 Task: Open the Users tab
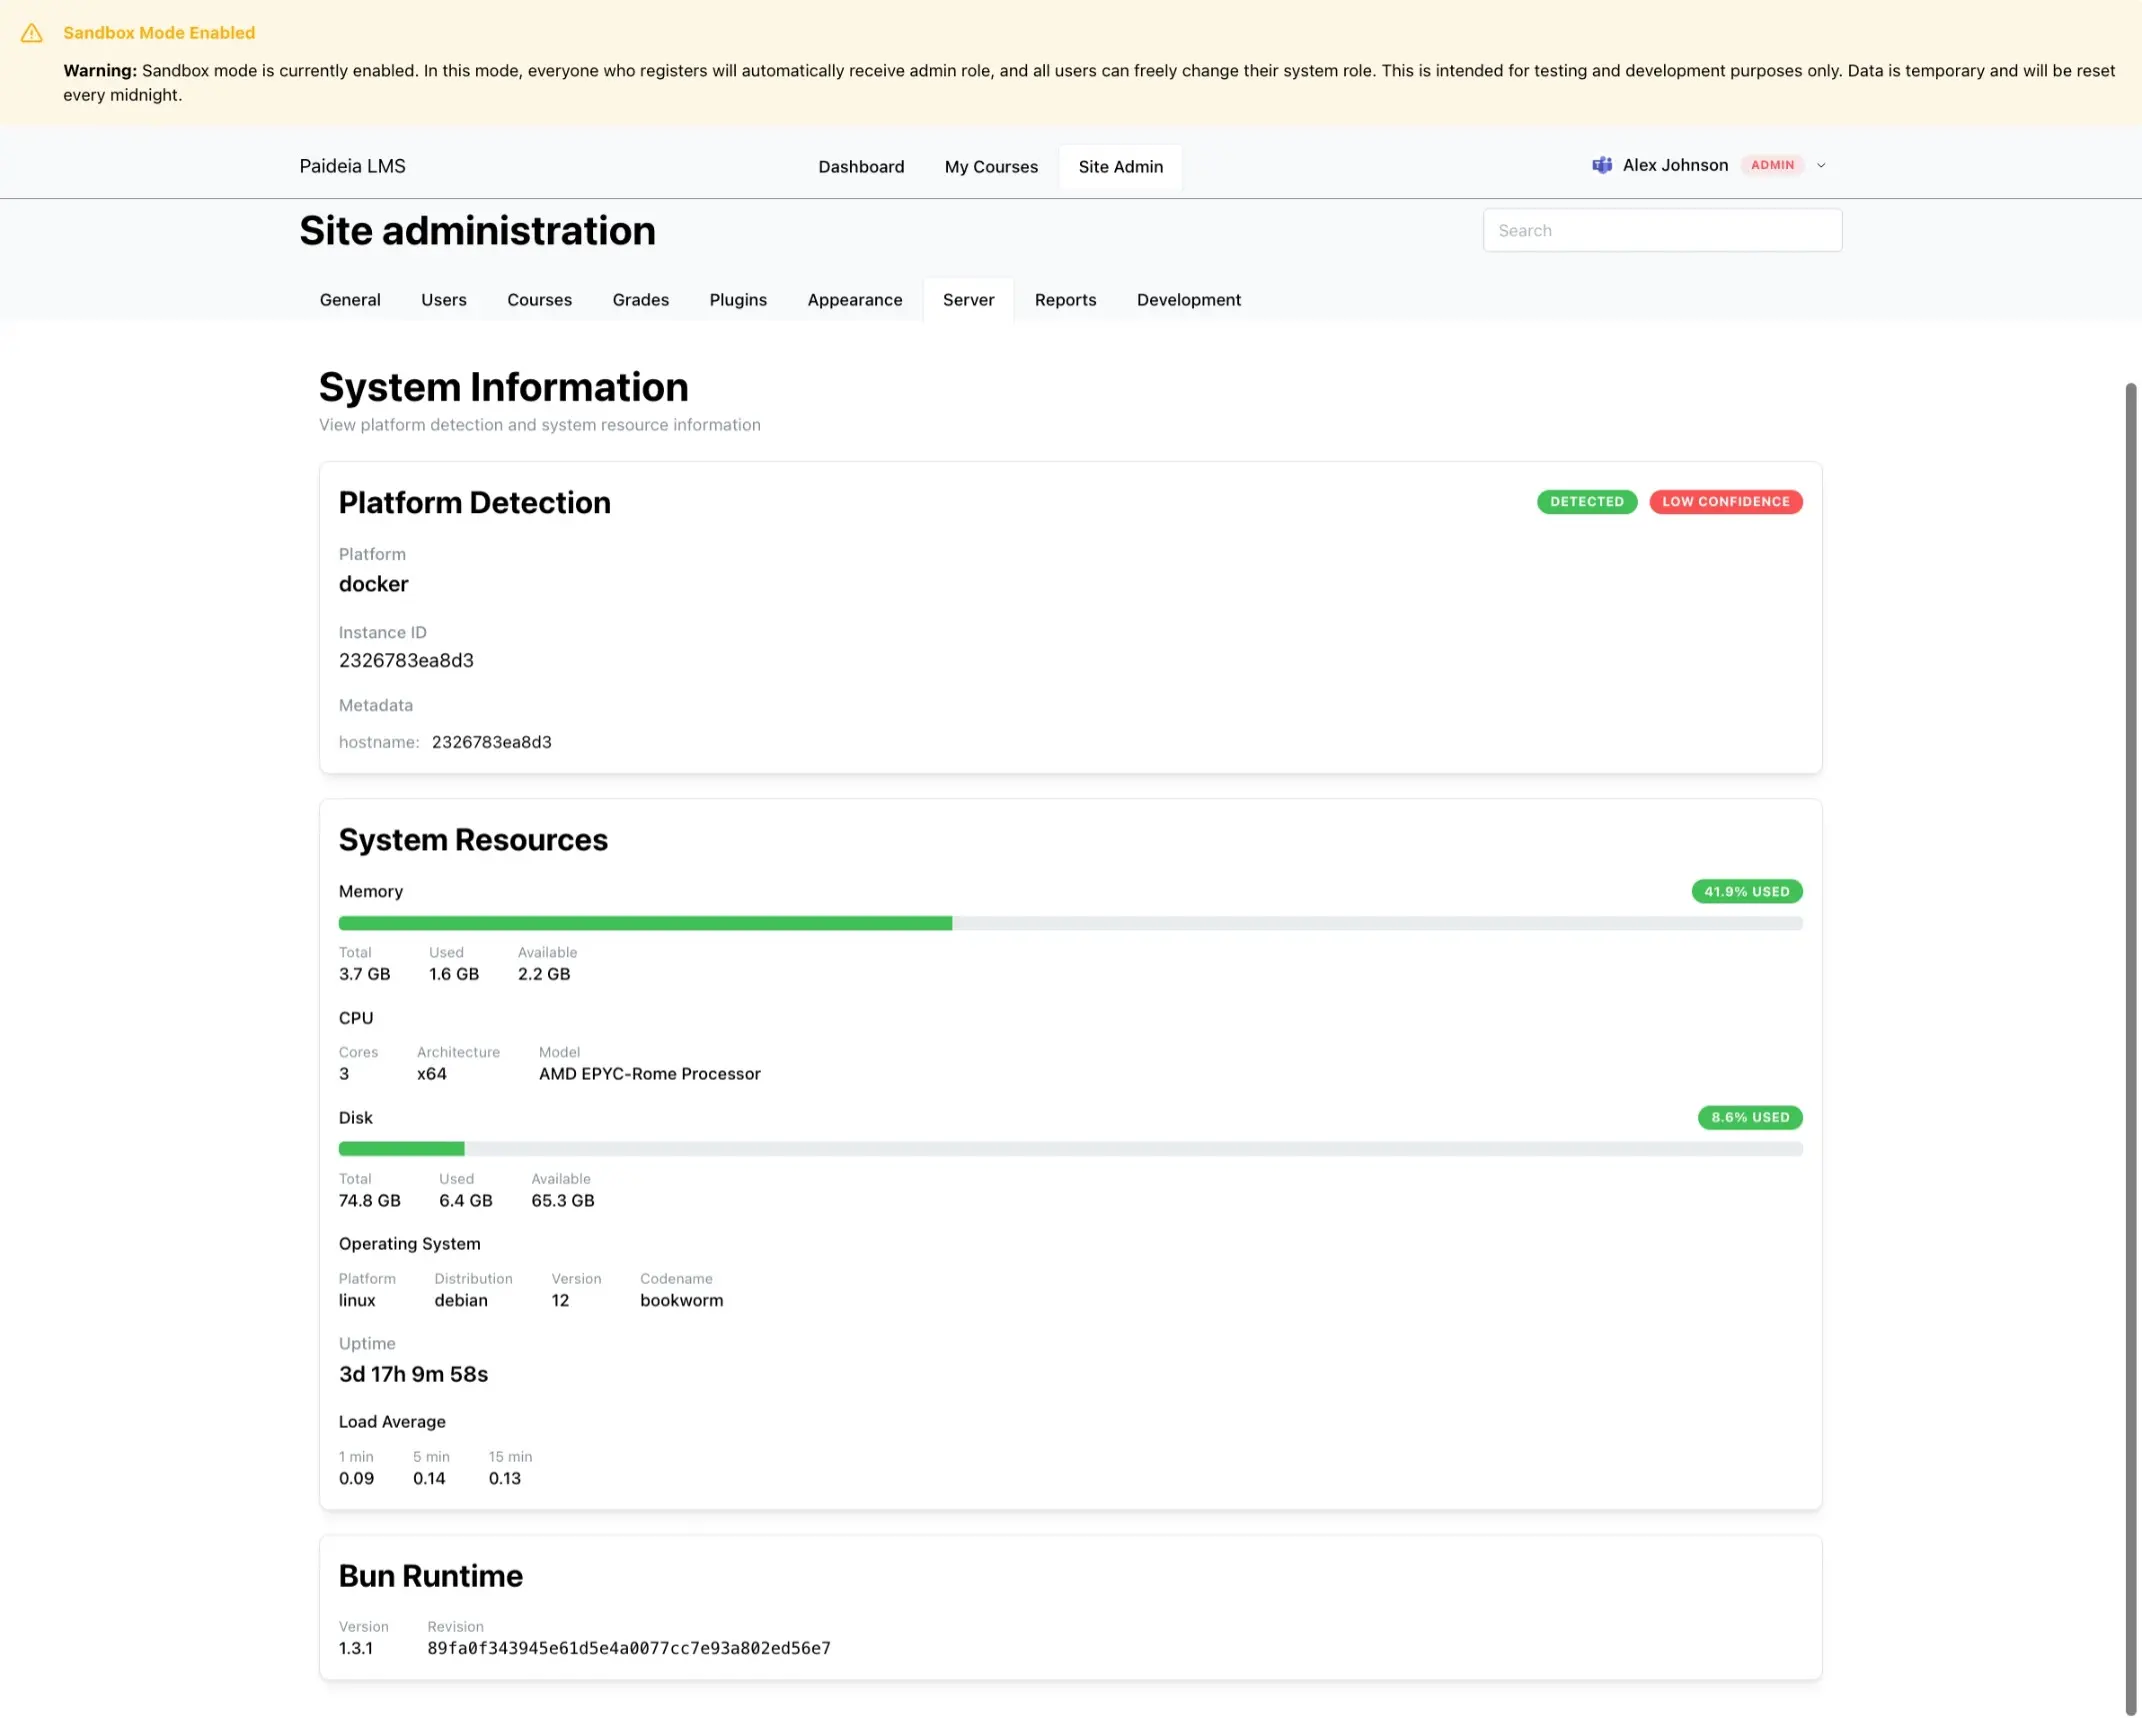(443, 300)
